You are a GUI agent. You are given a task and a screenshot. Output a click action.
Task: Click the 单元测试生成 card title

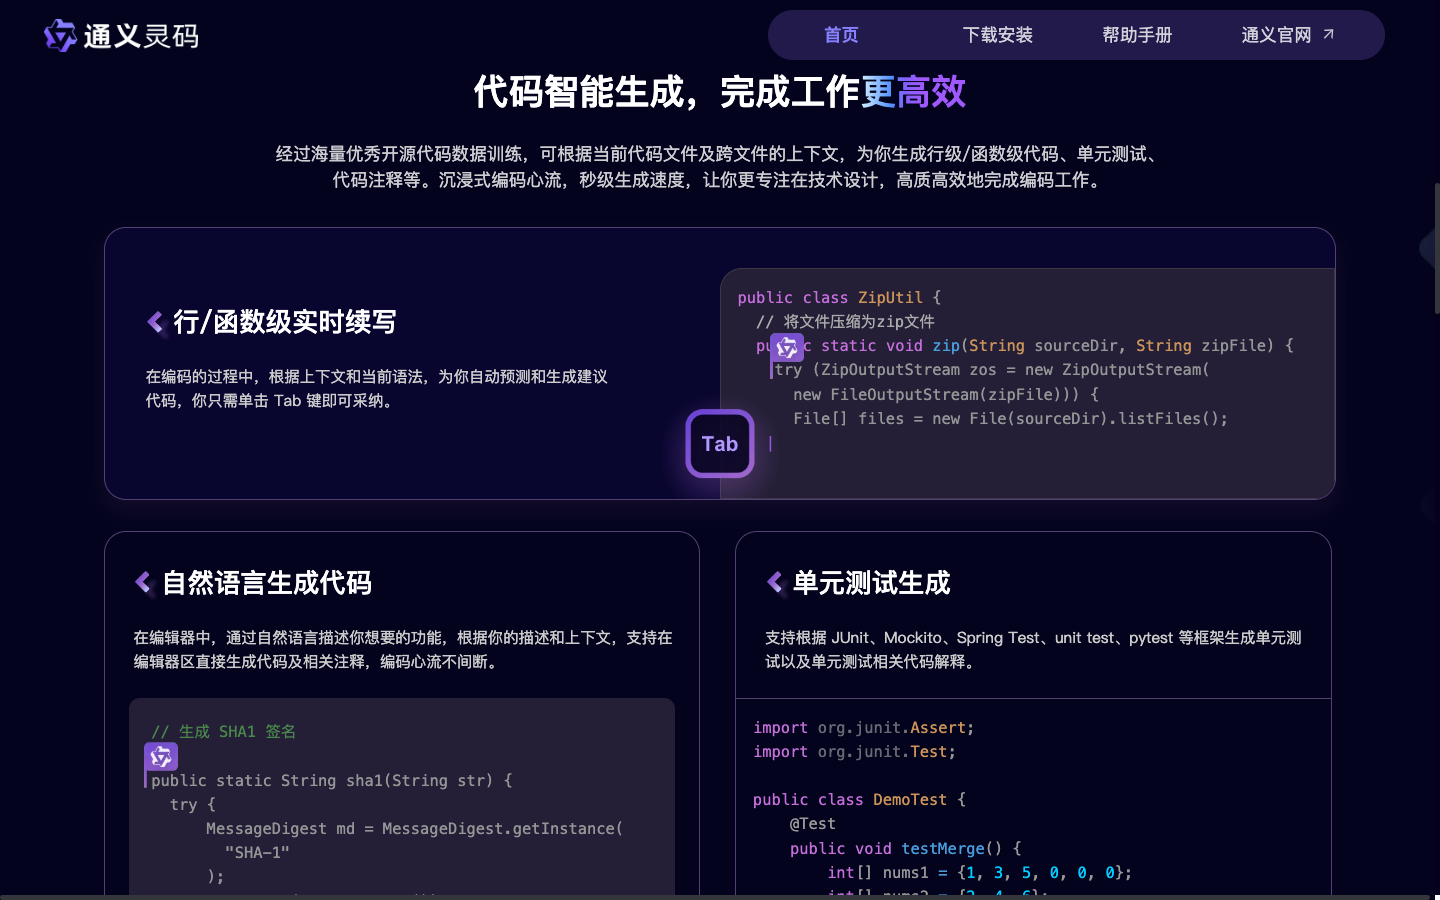871,582
